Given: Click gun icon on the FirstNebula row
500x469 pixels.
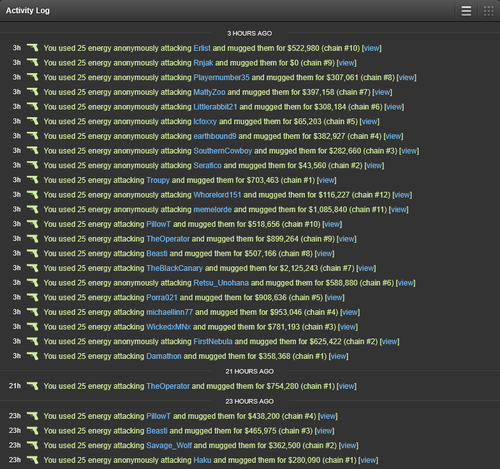Looking at the screenshot, I should pyautogui.click(x=33, y=341).
